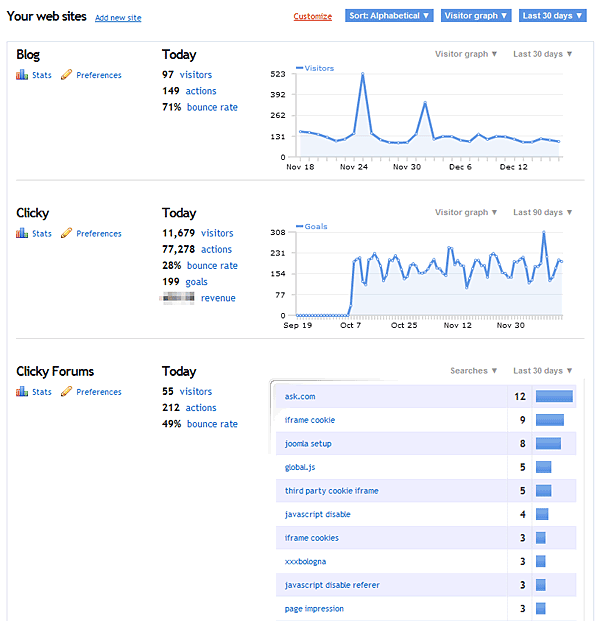Open Clicky Preferences link
The image size is (600, 621).
[99, 233]
